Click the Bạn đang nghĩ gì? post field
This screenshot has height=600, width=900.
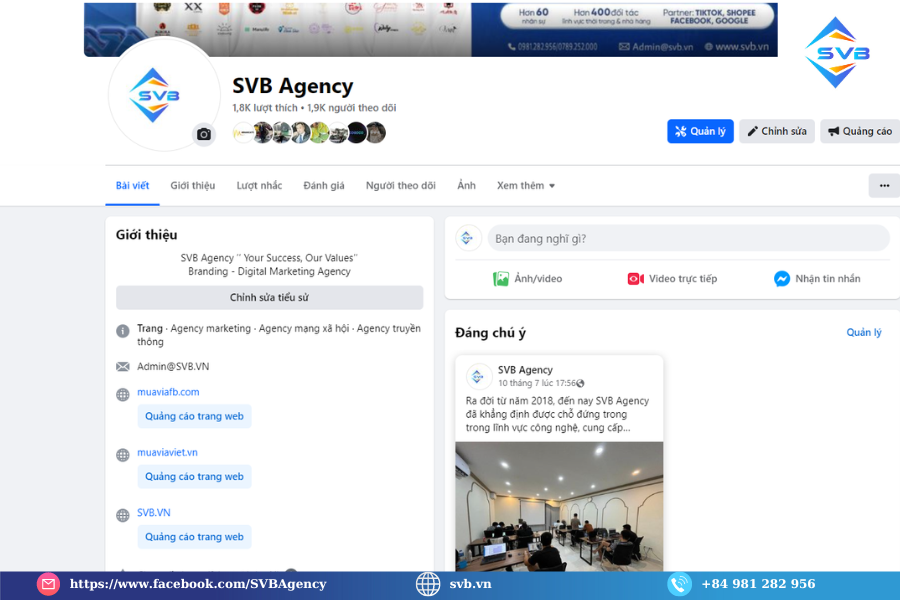click(688, 238)
